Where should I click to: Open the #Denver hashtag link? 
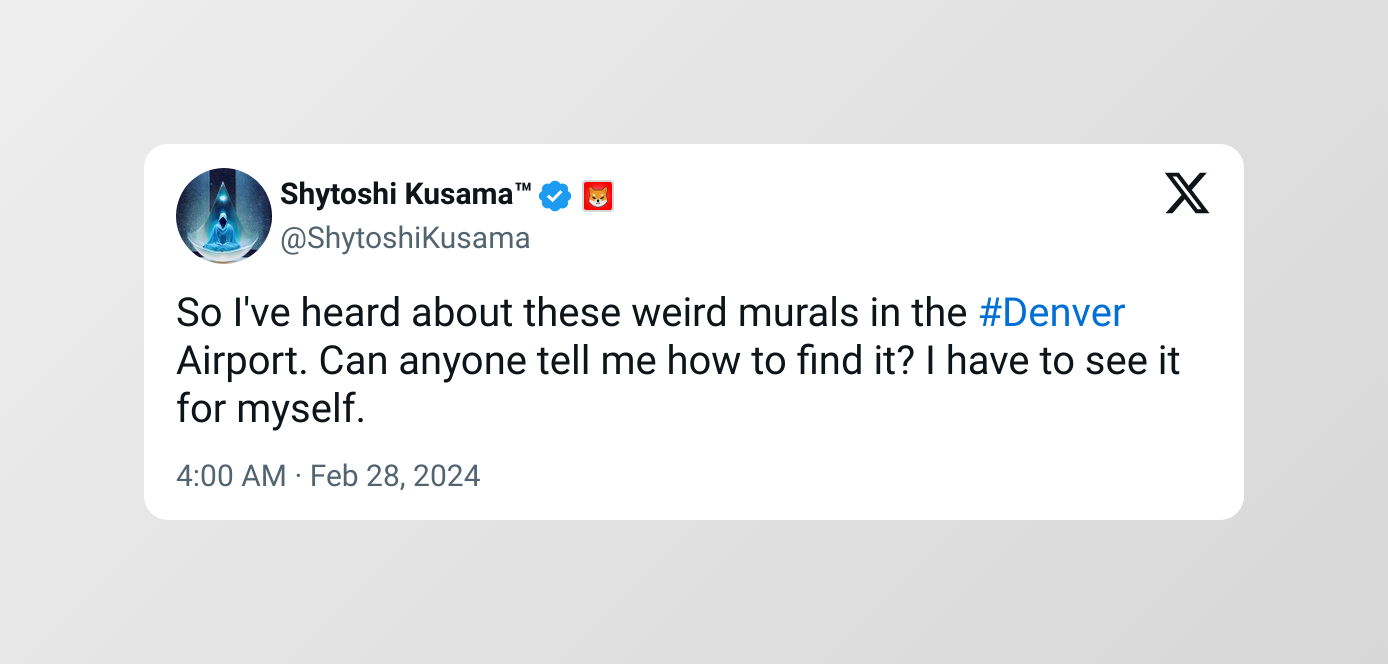[x=1051, y=313]
